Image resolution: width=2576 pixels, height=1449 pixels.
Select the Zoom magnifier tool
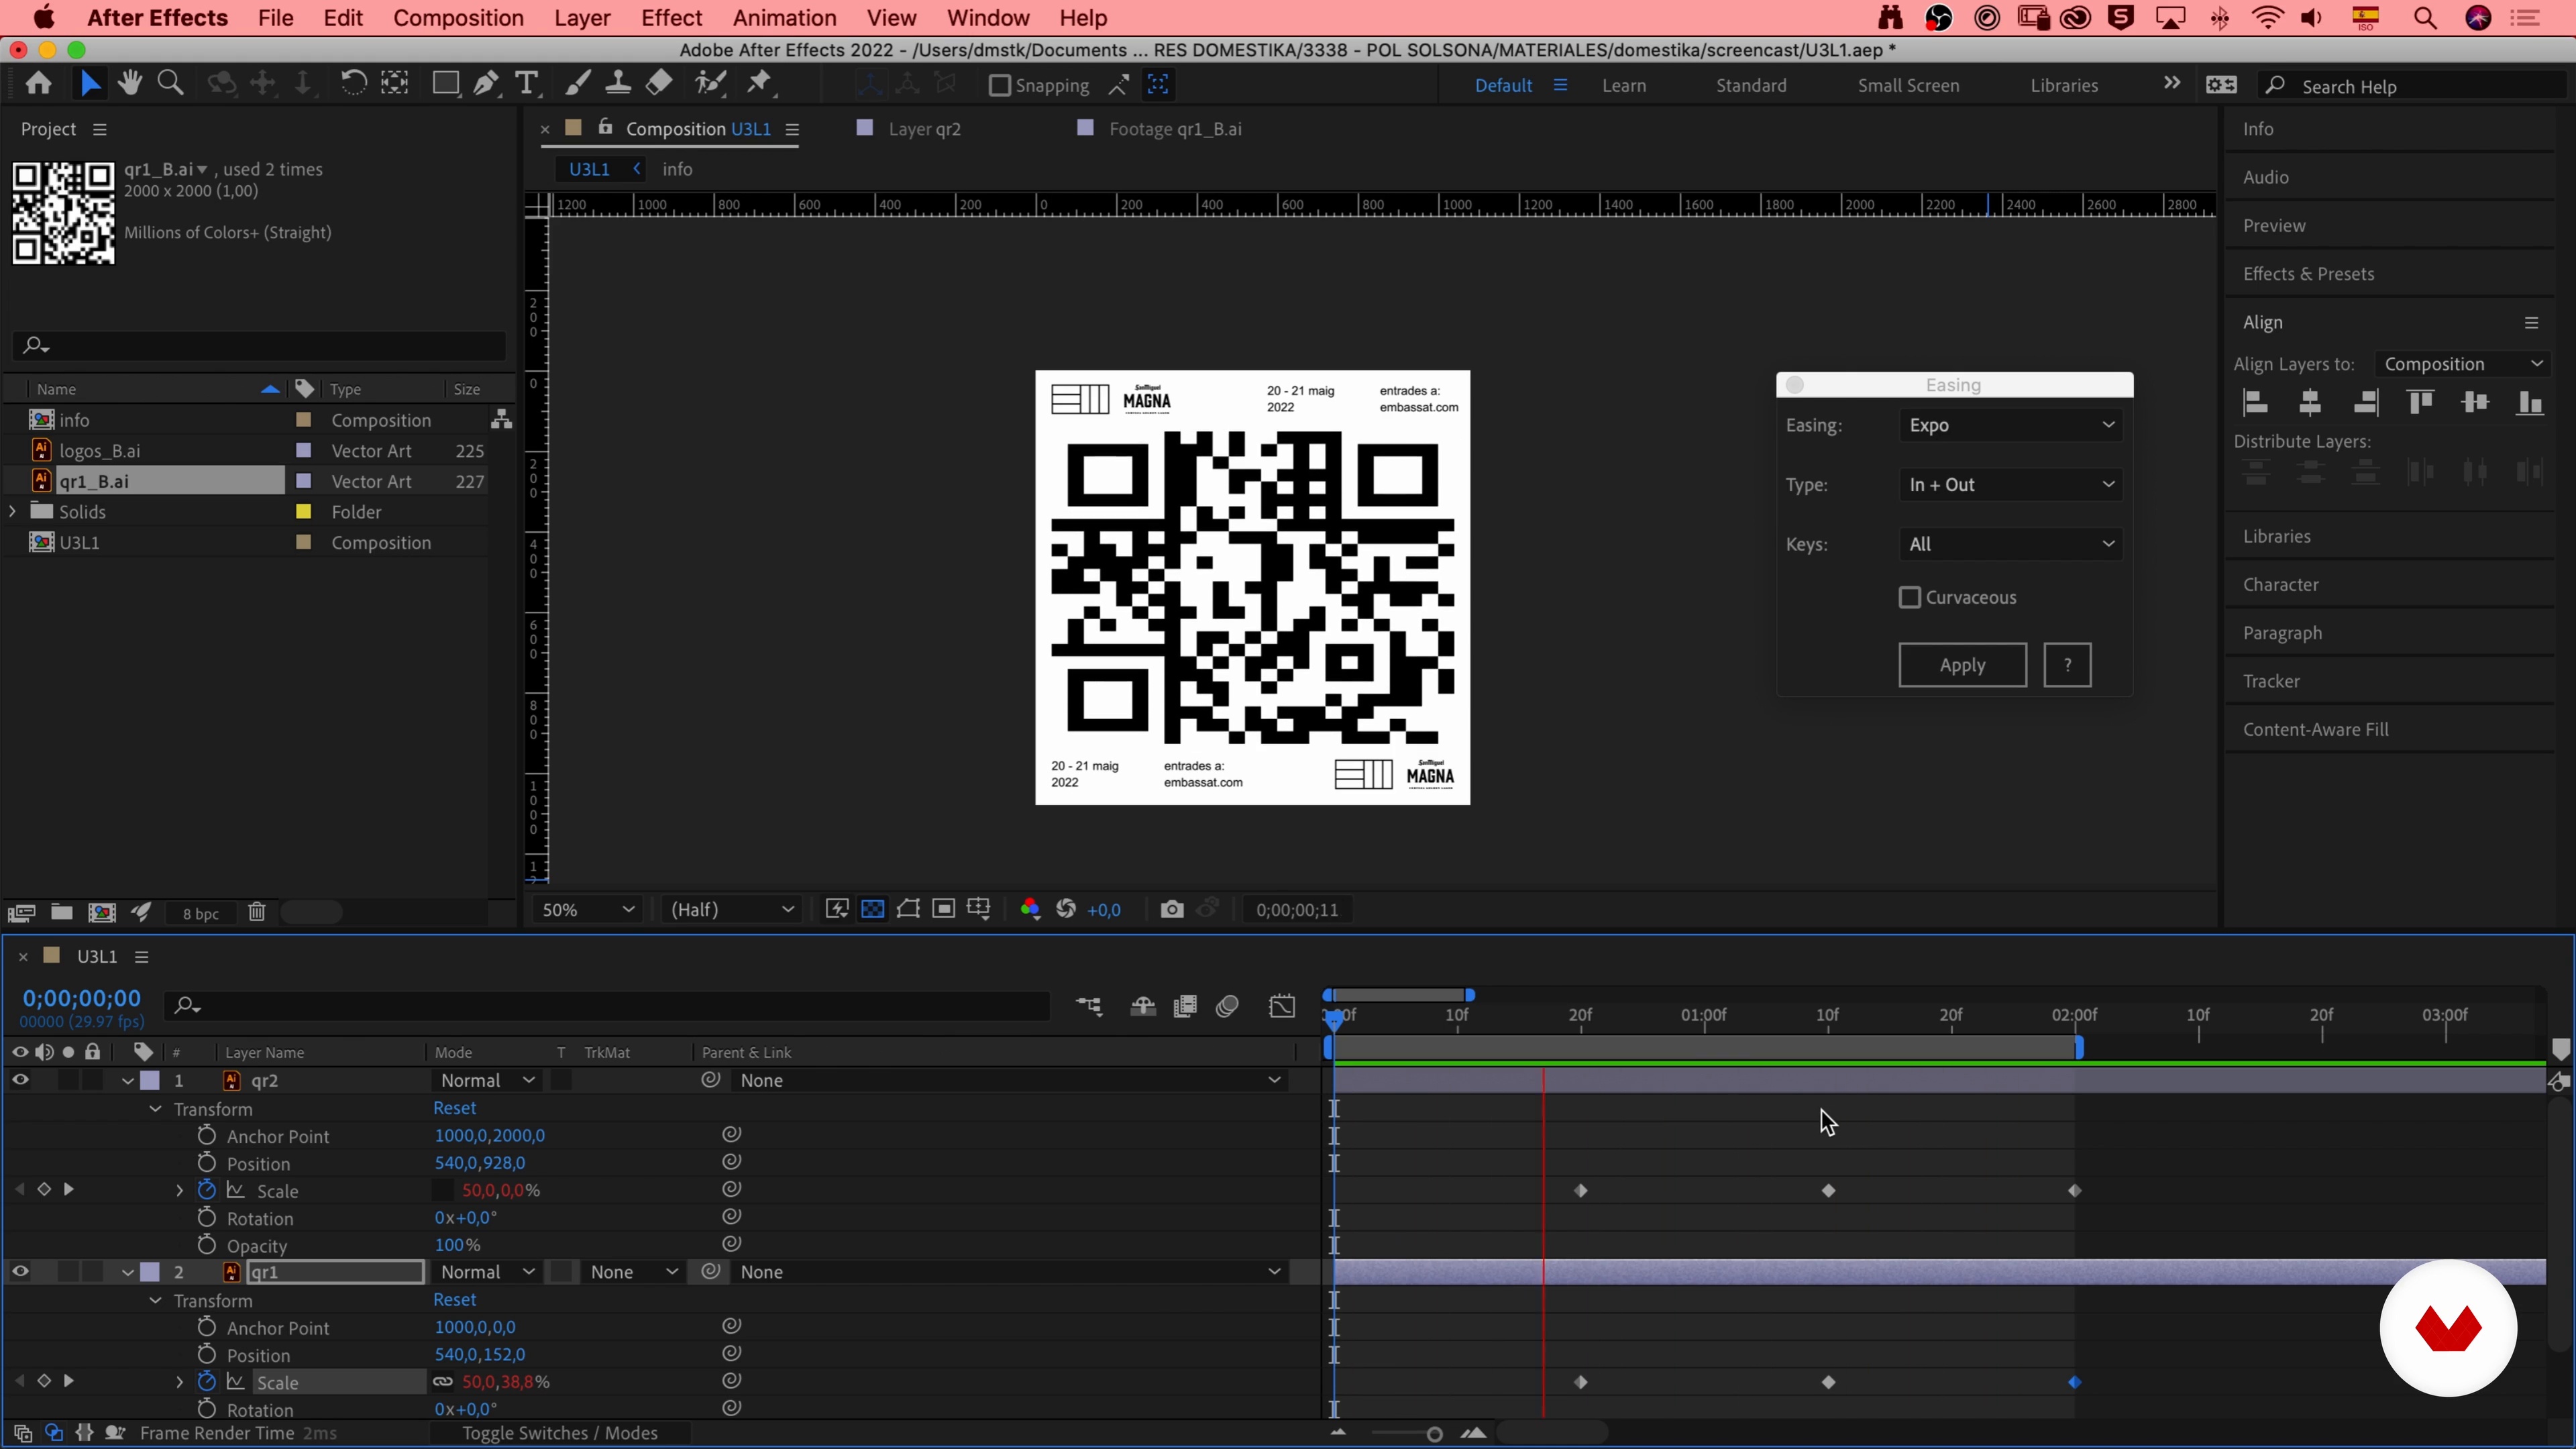coord(171,84)
